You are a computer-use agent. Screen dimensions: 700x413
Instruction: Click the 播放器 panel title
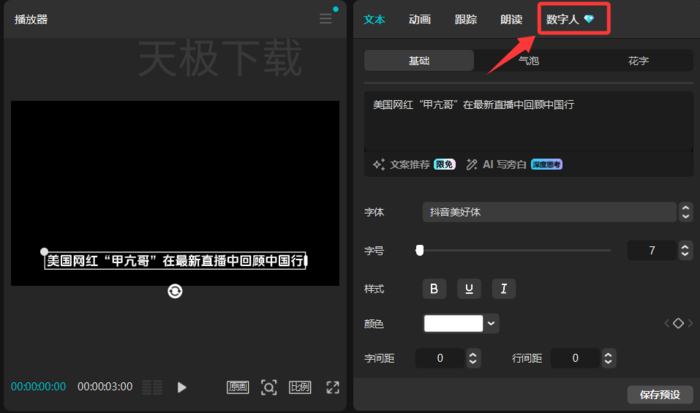(x=31, y=19)
